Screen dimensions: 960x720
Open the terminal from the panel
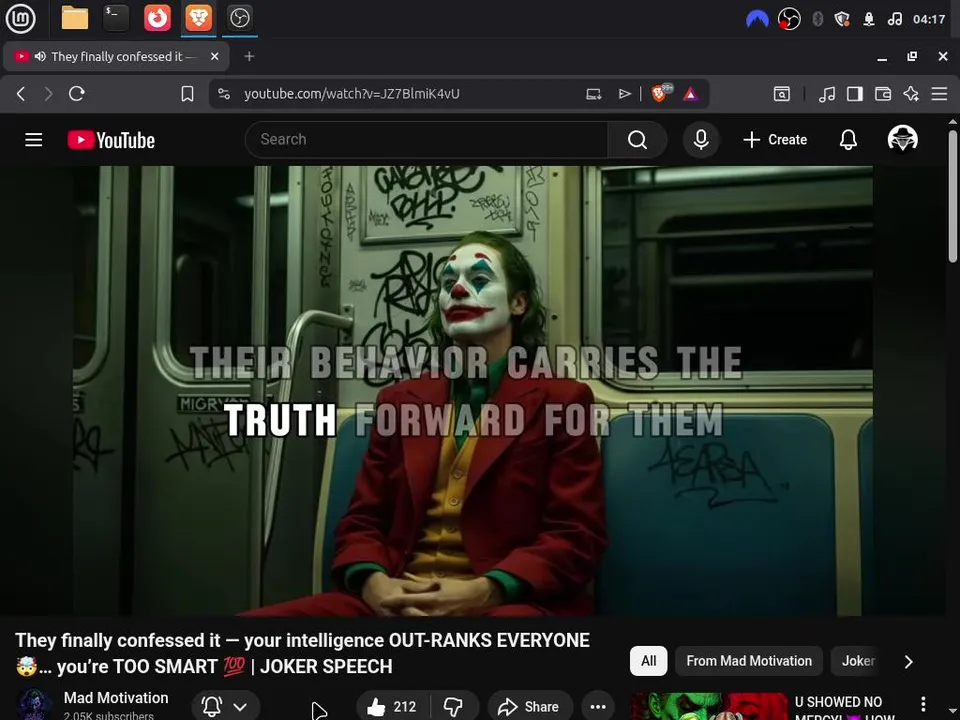115,18
